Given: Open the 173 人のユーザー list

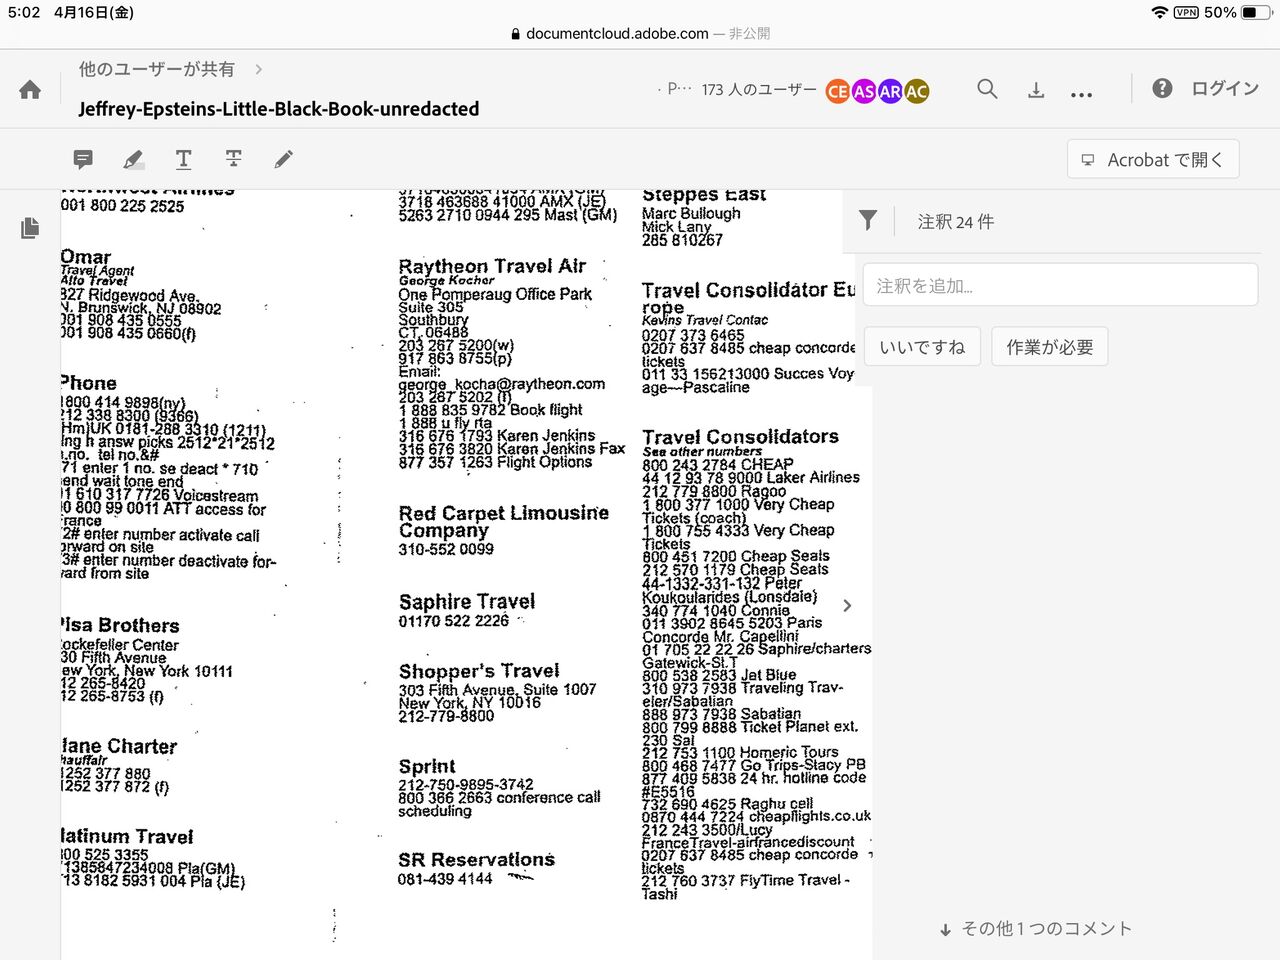Looking at the screenshot, I should [x=759, y=90].
